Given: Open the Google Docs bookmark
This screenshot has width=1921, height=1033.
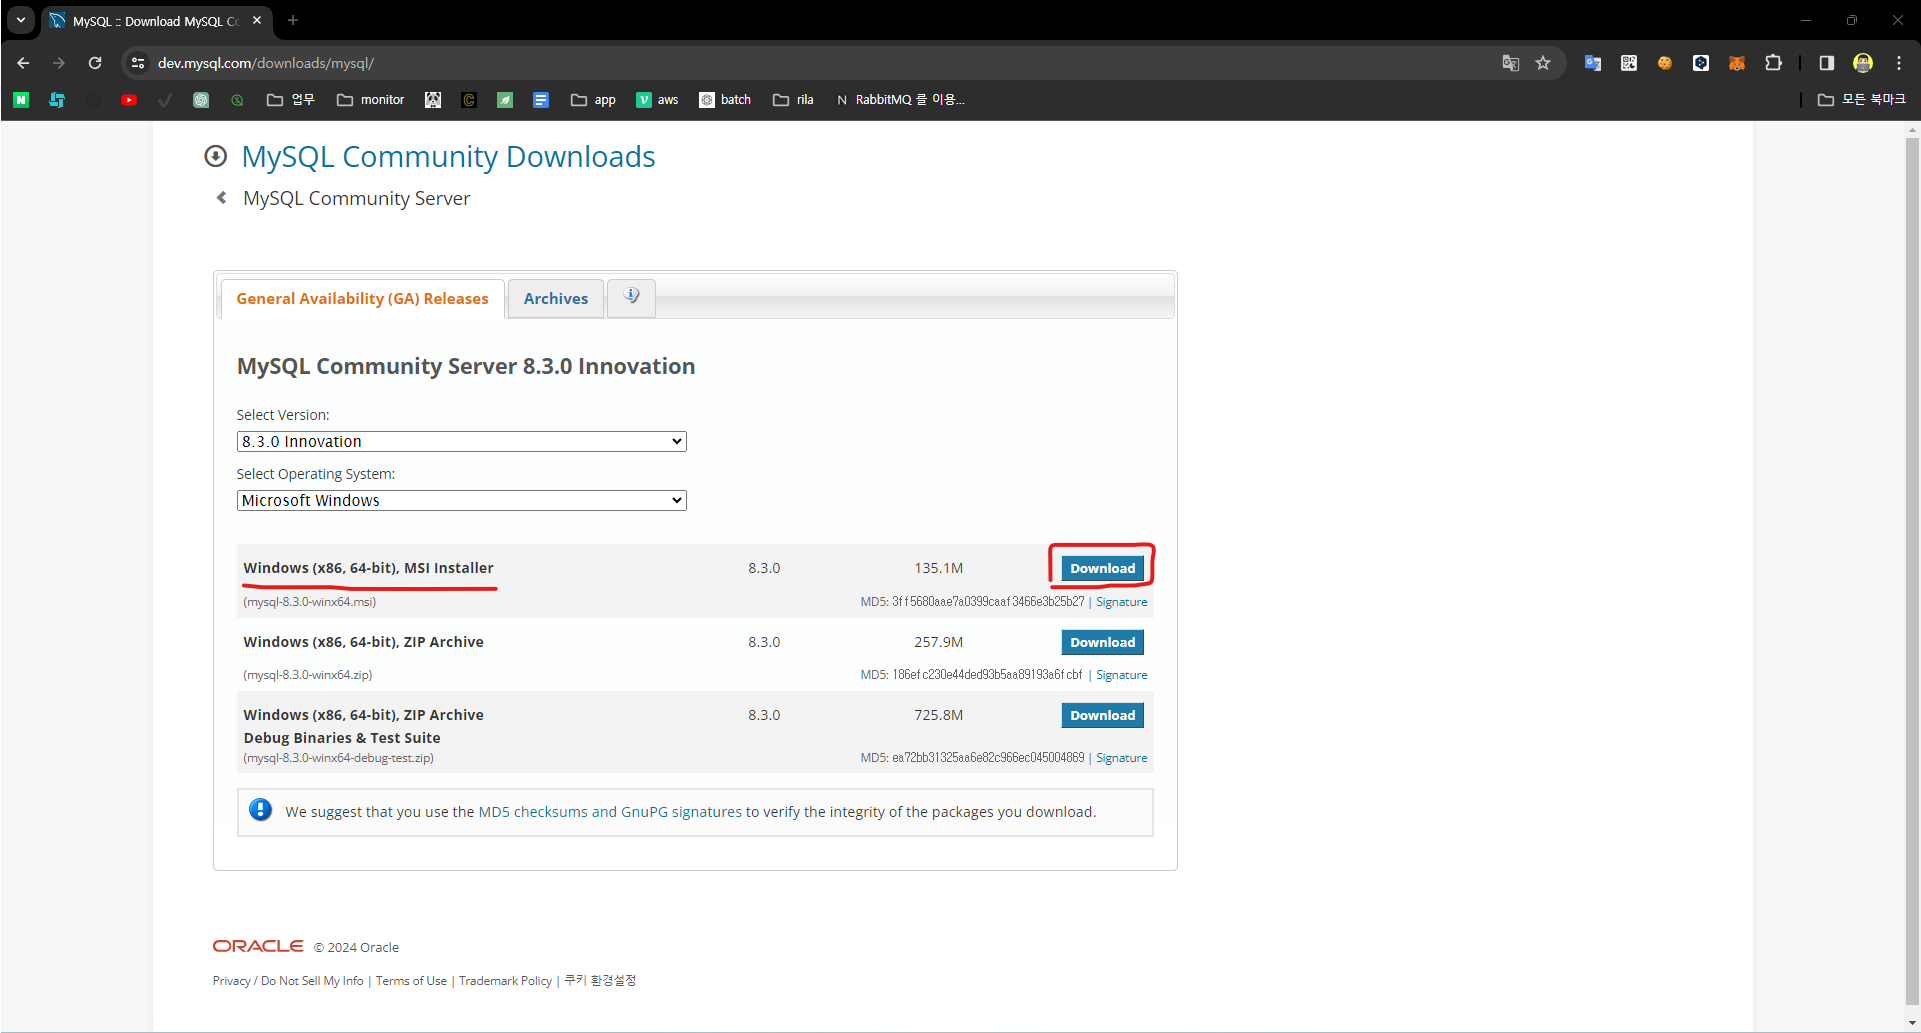Looking at the screenshot, I should tap(541, 100).
